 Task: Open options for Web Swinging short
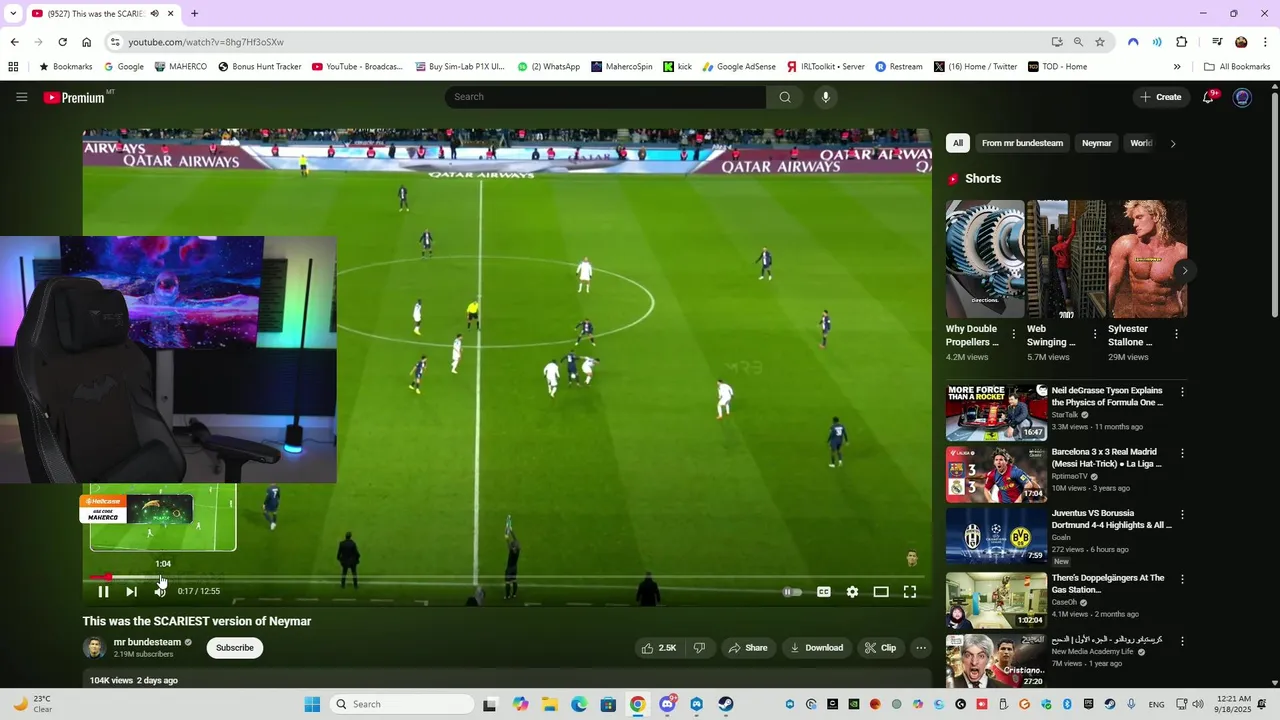point(1095,334)
